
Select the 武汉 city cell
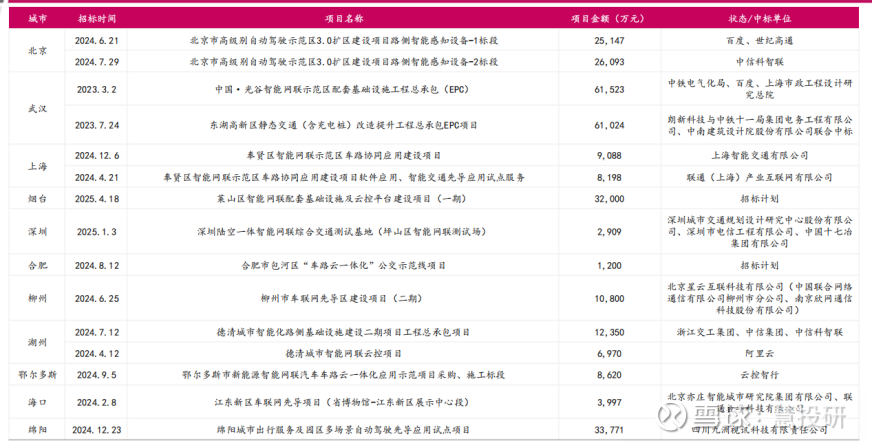[x=37, y=108]
